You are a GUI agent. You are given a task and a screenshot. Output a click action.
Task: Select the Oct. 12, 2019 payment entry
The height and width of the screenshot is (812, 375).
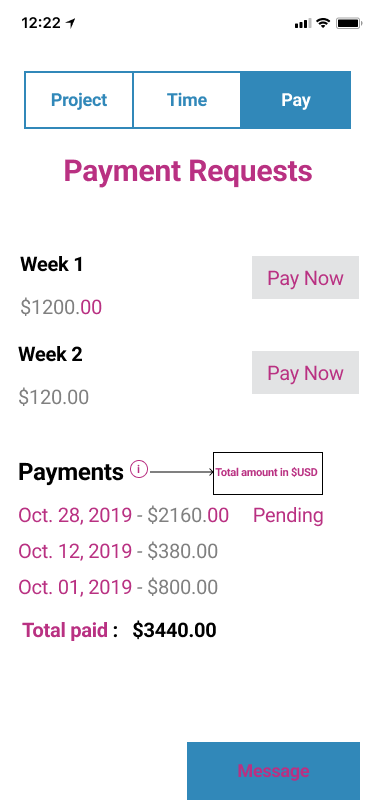[x=118, y=552]
